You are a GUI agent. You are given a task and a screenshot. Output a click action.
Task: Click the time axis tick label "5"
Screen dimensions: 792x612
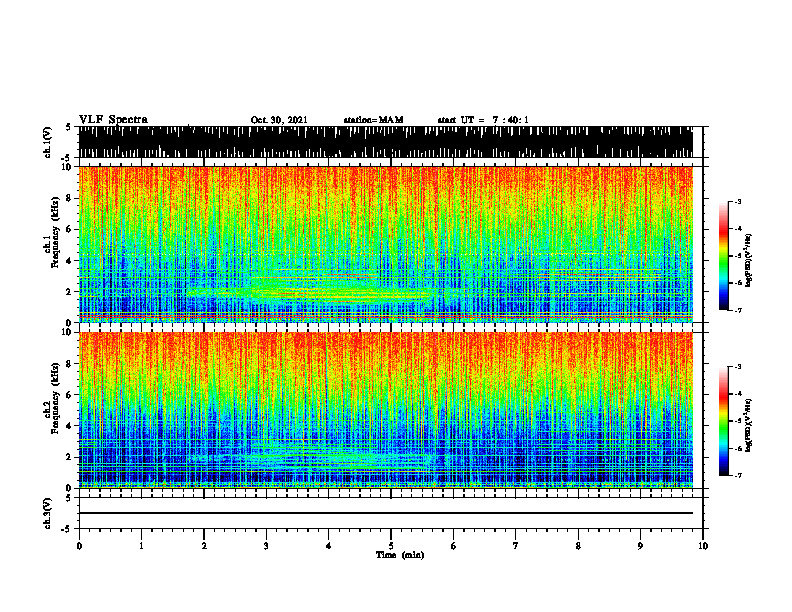click(391, 546)
